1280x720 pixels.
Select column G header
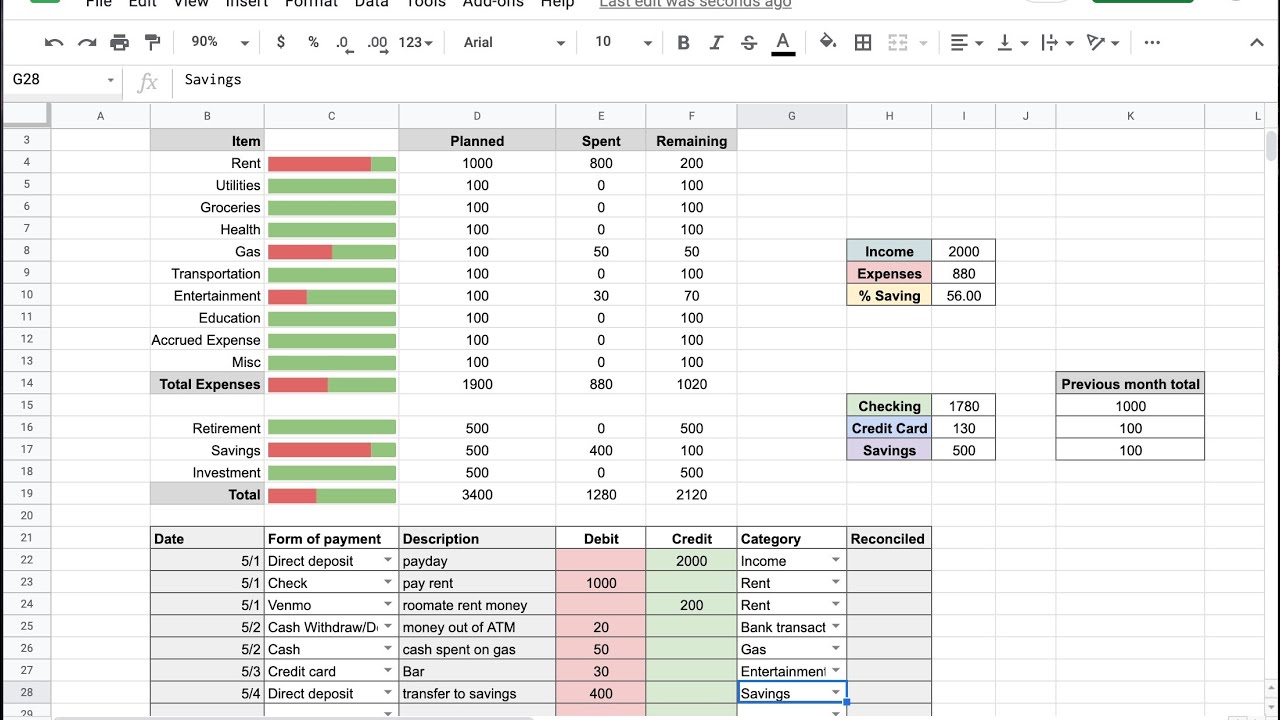pyautogui.click(x=792, y=116)
